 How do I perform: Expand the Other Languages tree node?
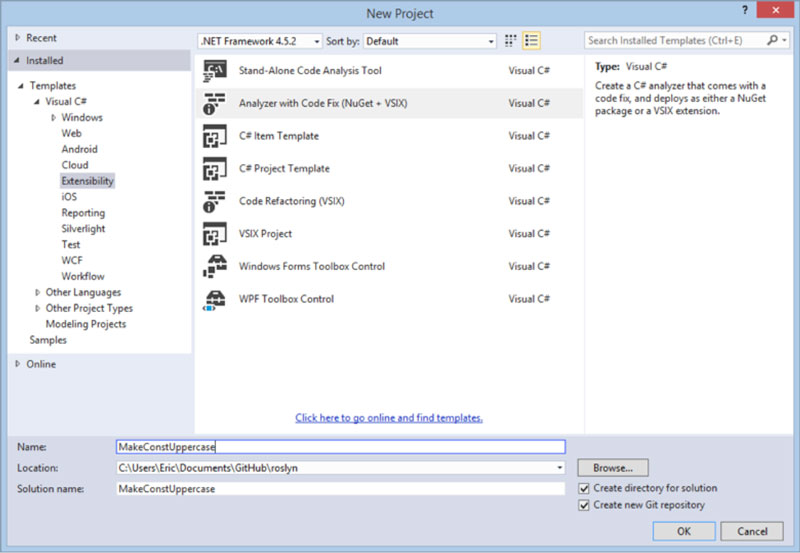point(37,292)
